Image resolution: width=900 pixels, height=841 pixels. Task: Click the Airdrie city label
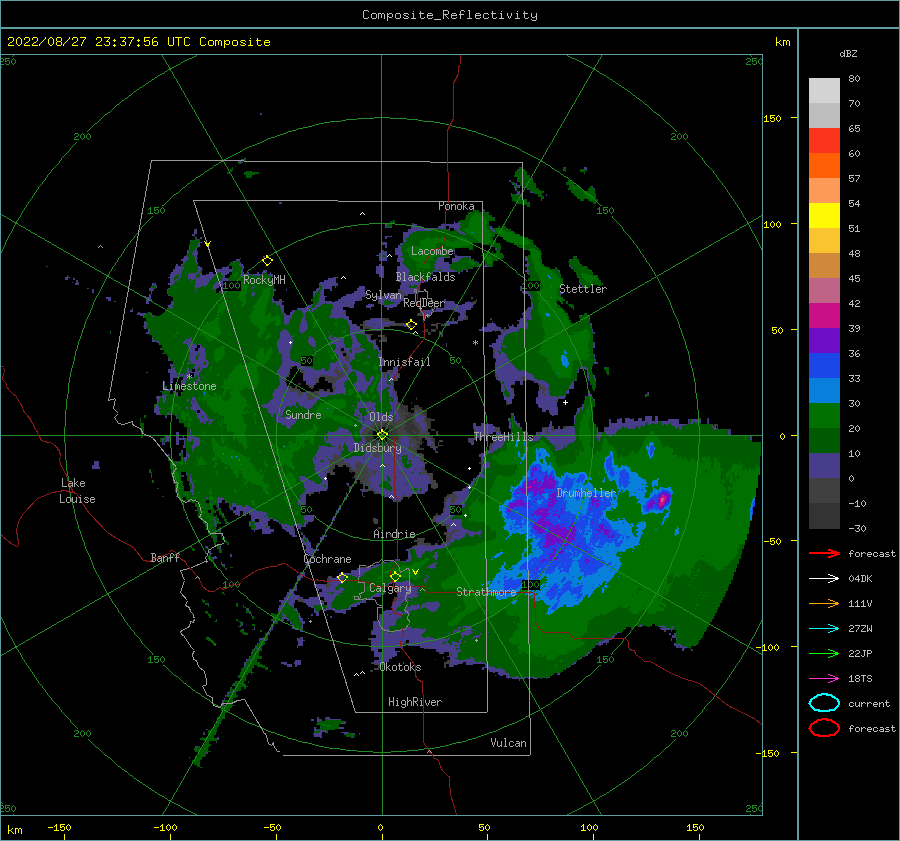[x=394, y=534]
